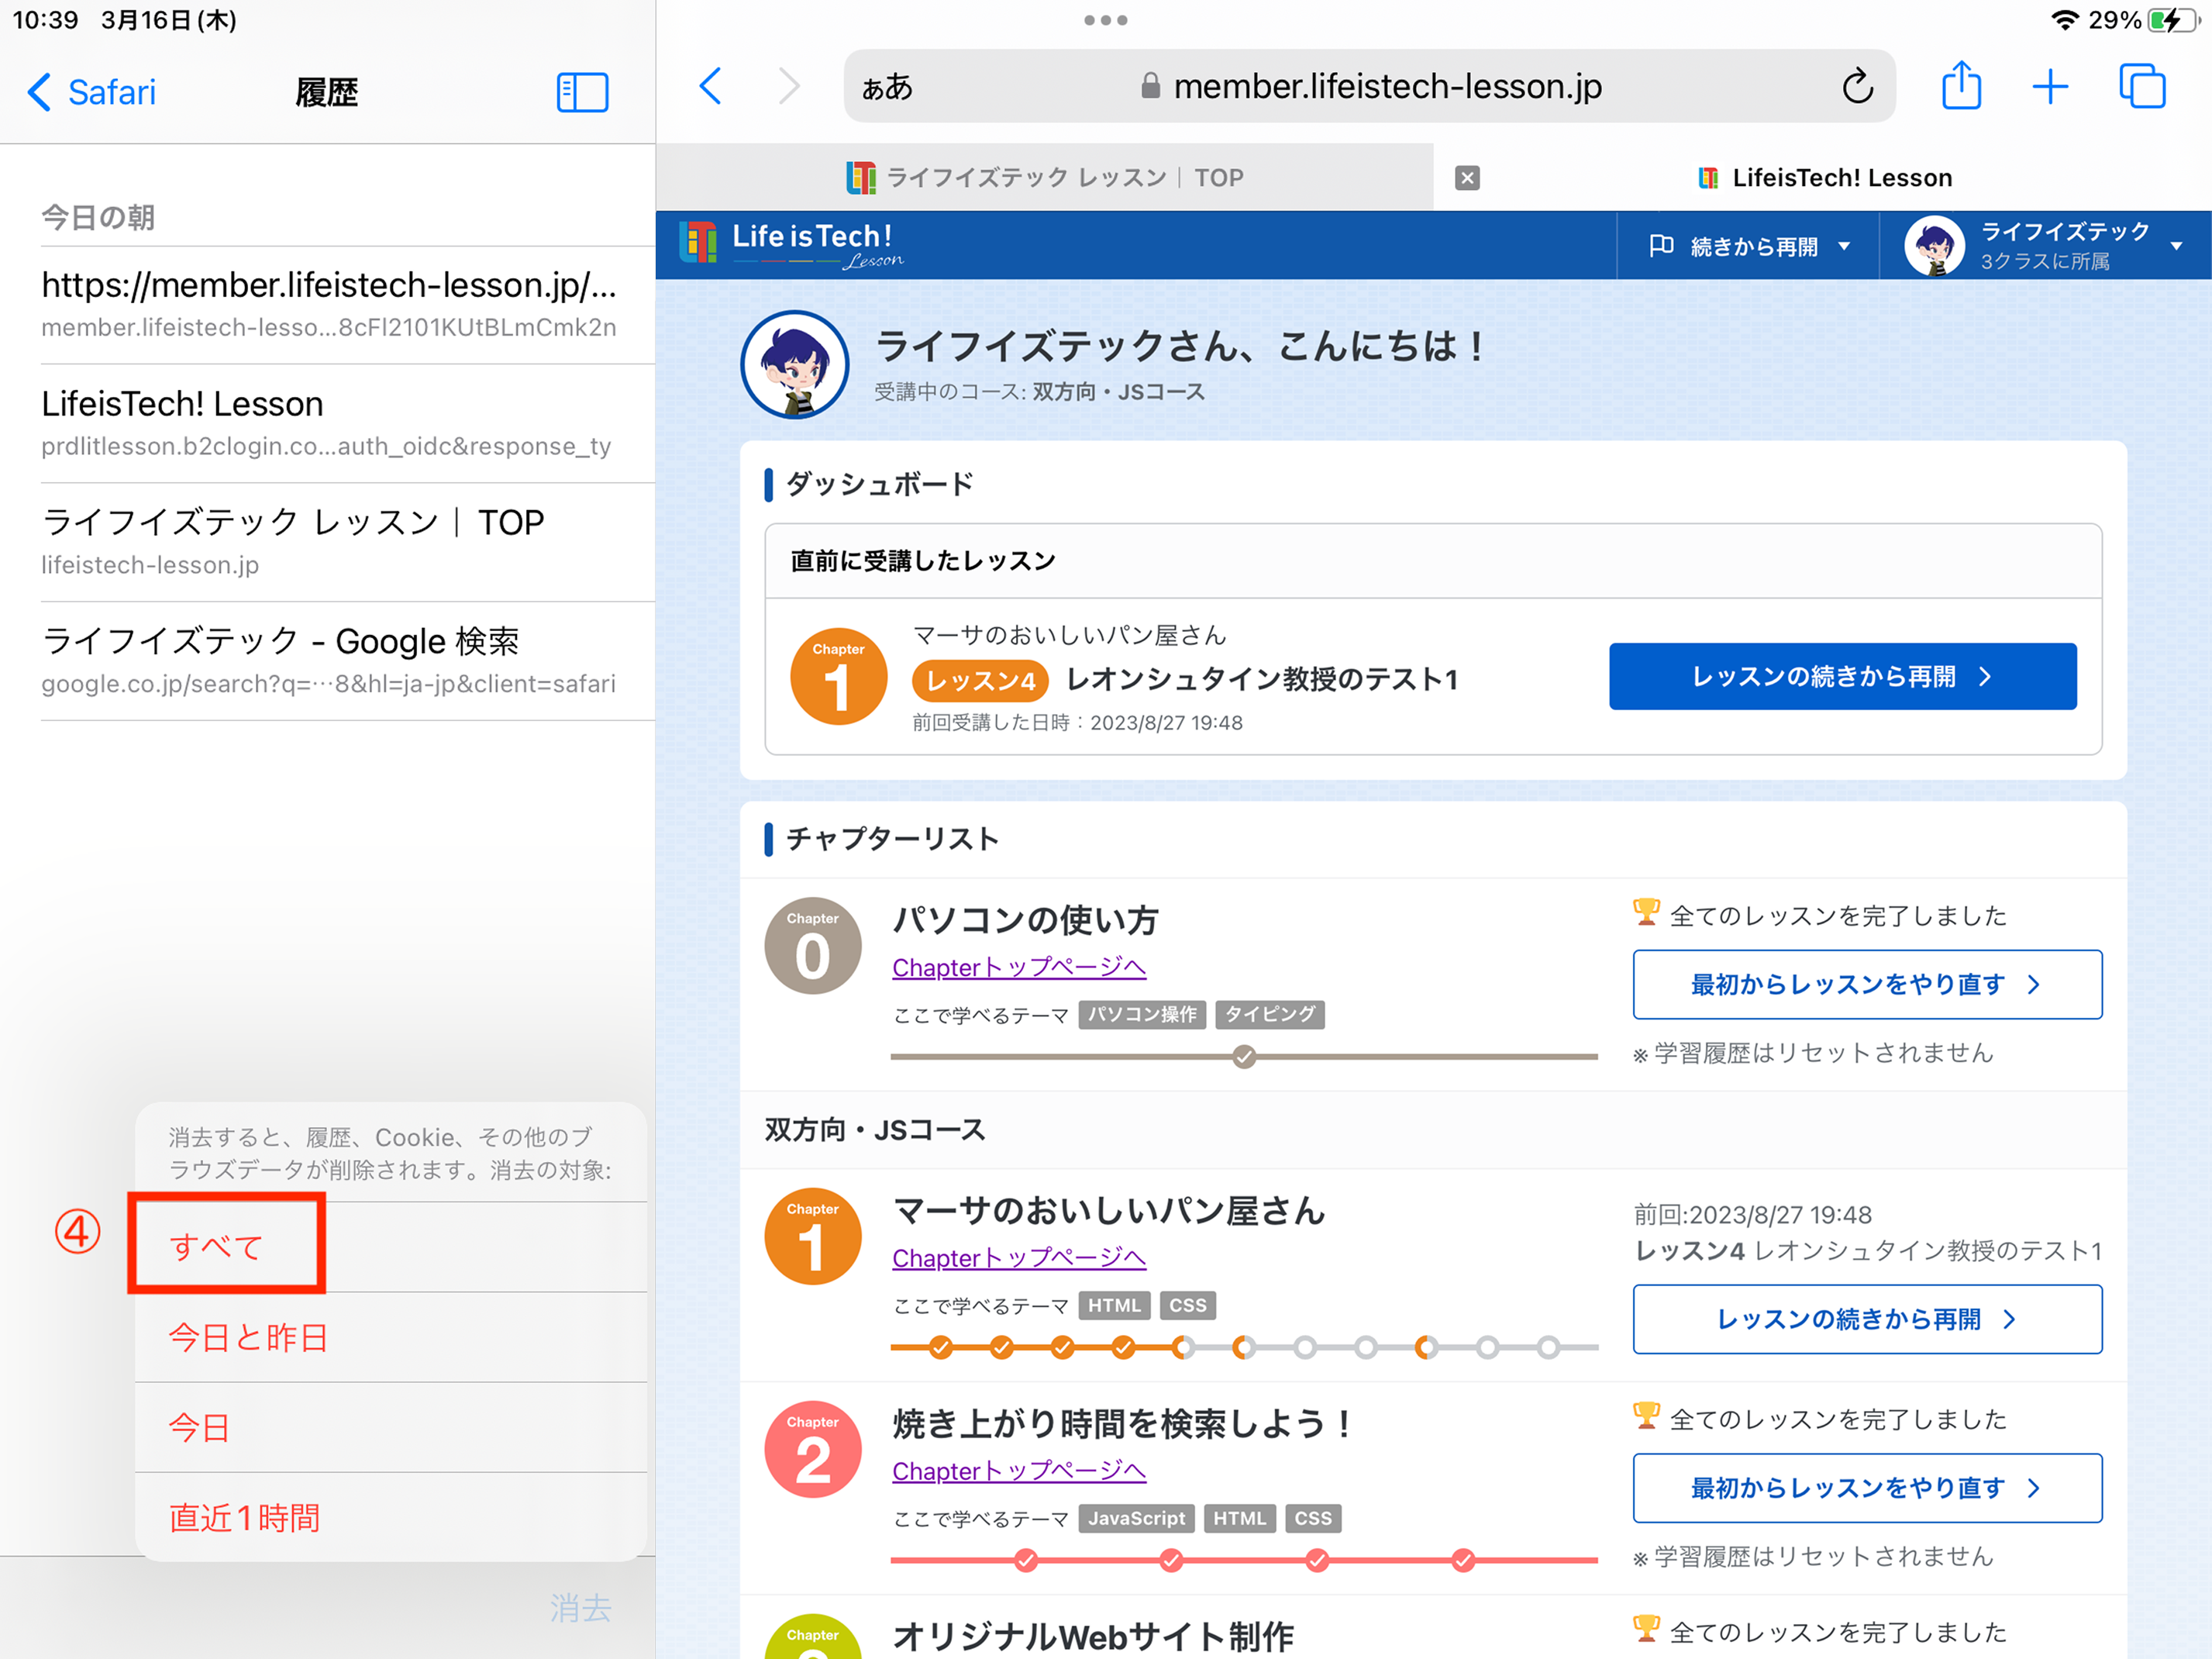This screenshot has height=1659, width=2212.
Task: Switch to the ライフイズテック レッスン TOP tab
Action: click(1045, 177)
